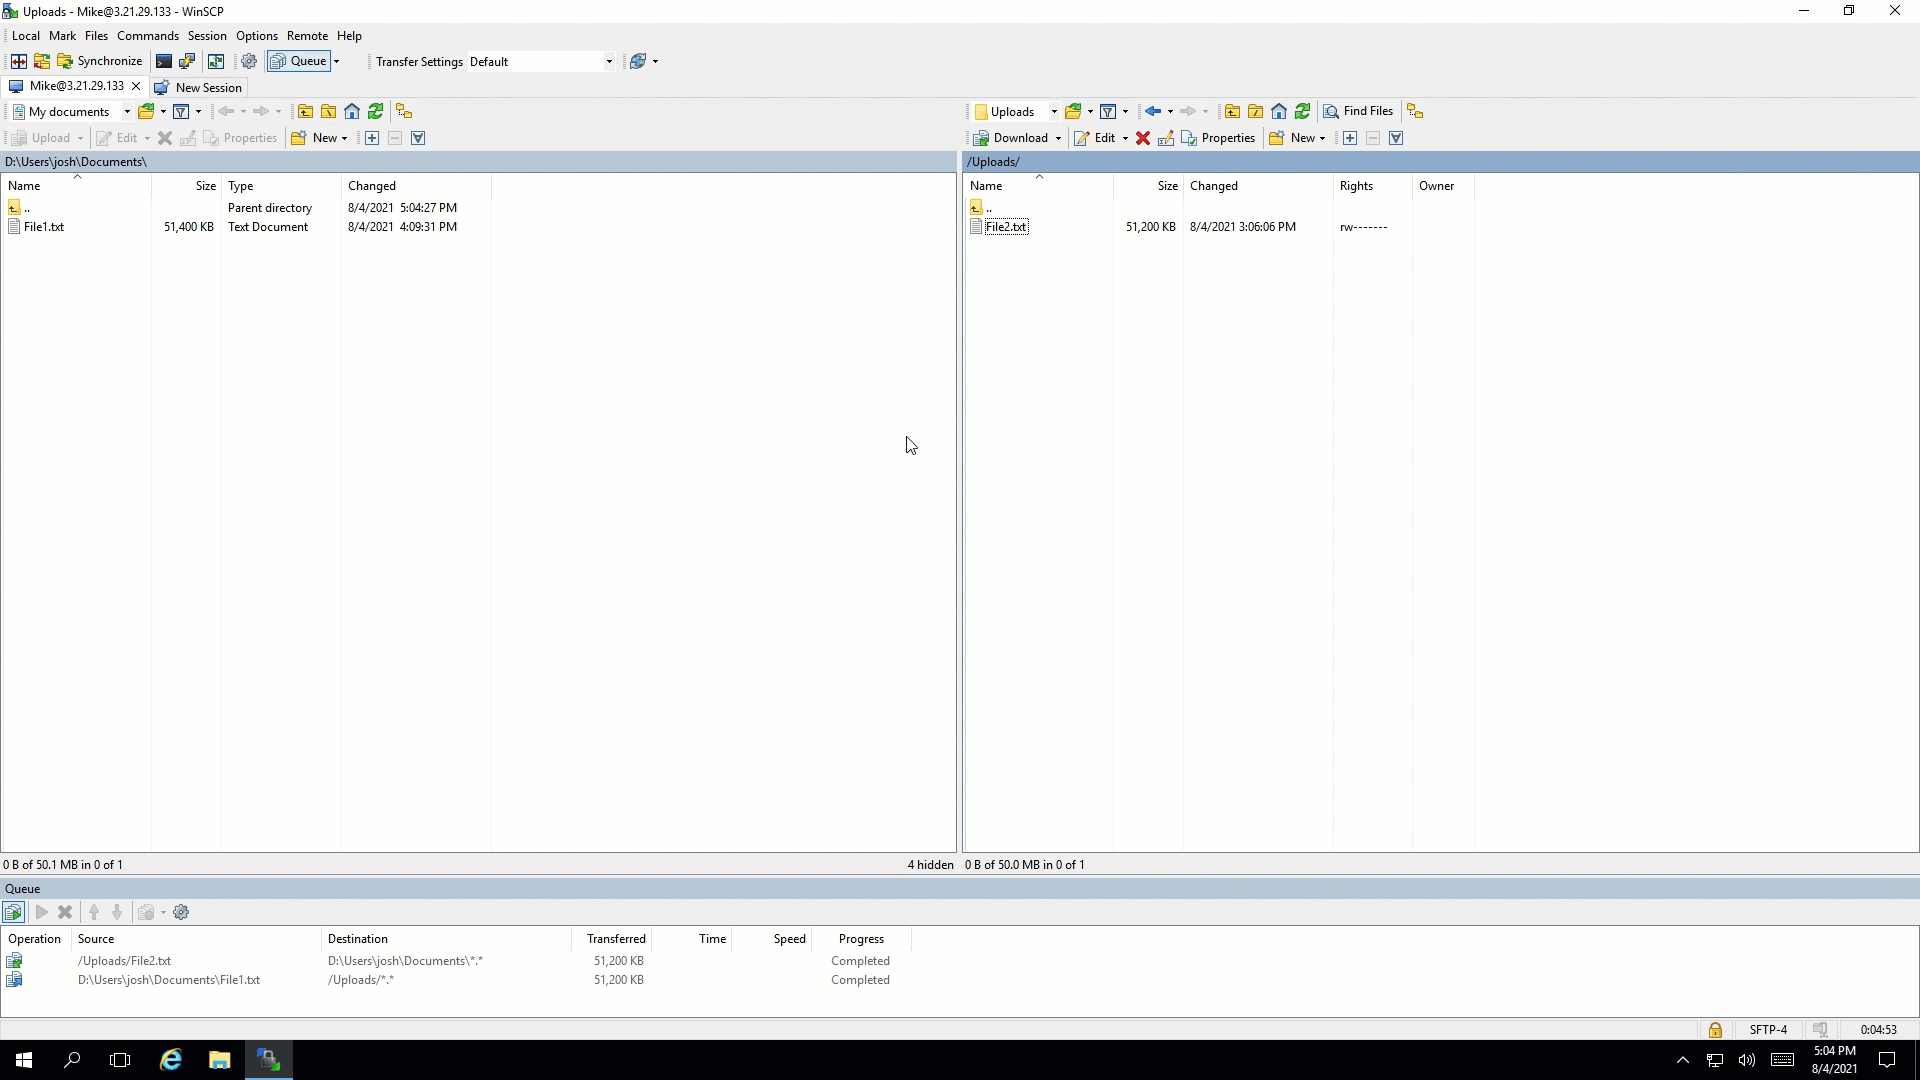This screenshot has width=1920, height=1080.
Task: Click the Preferences gear in the top toolbar
Action: pyautogui.click(x=248, y=60)
